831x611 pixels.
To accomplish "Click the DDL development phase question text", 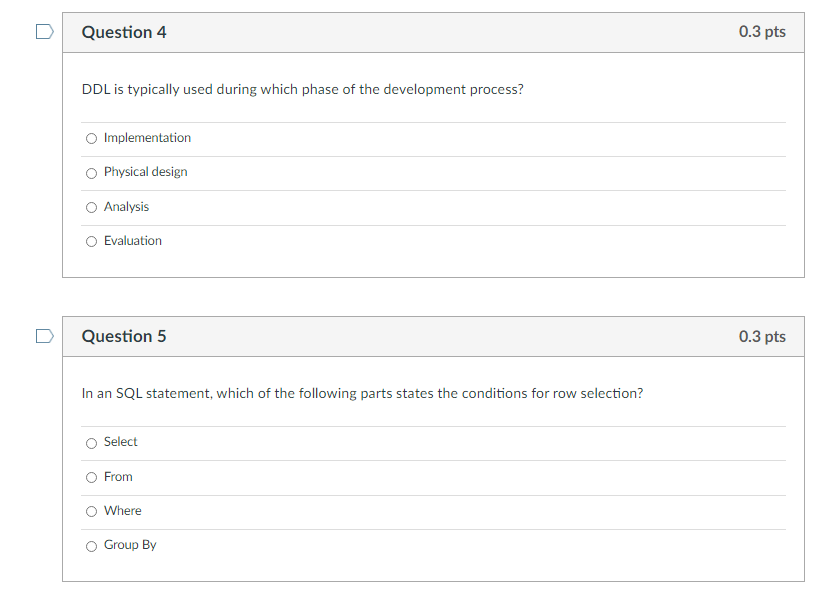I will pyautogui.click(x=302, y=90).
